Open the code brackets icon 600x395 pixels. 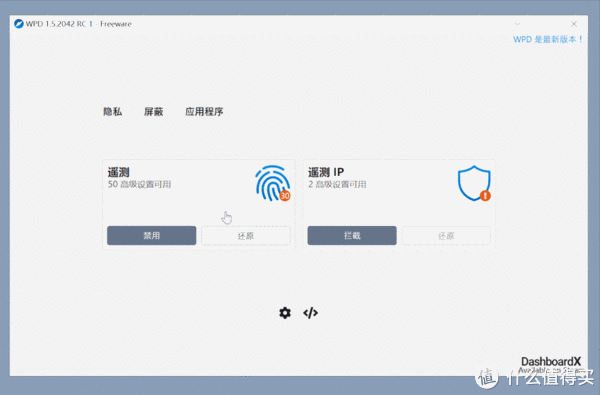click(310, 313)
